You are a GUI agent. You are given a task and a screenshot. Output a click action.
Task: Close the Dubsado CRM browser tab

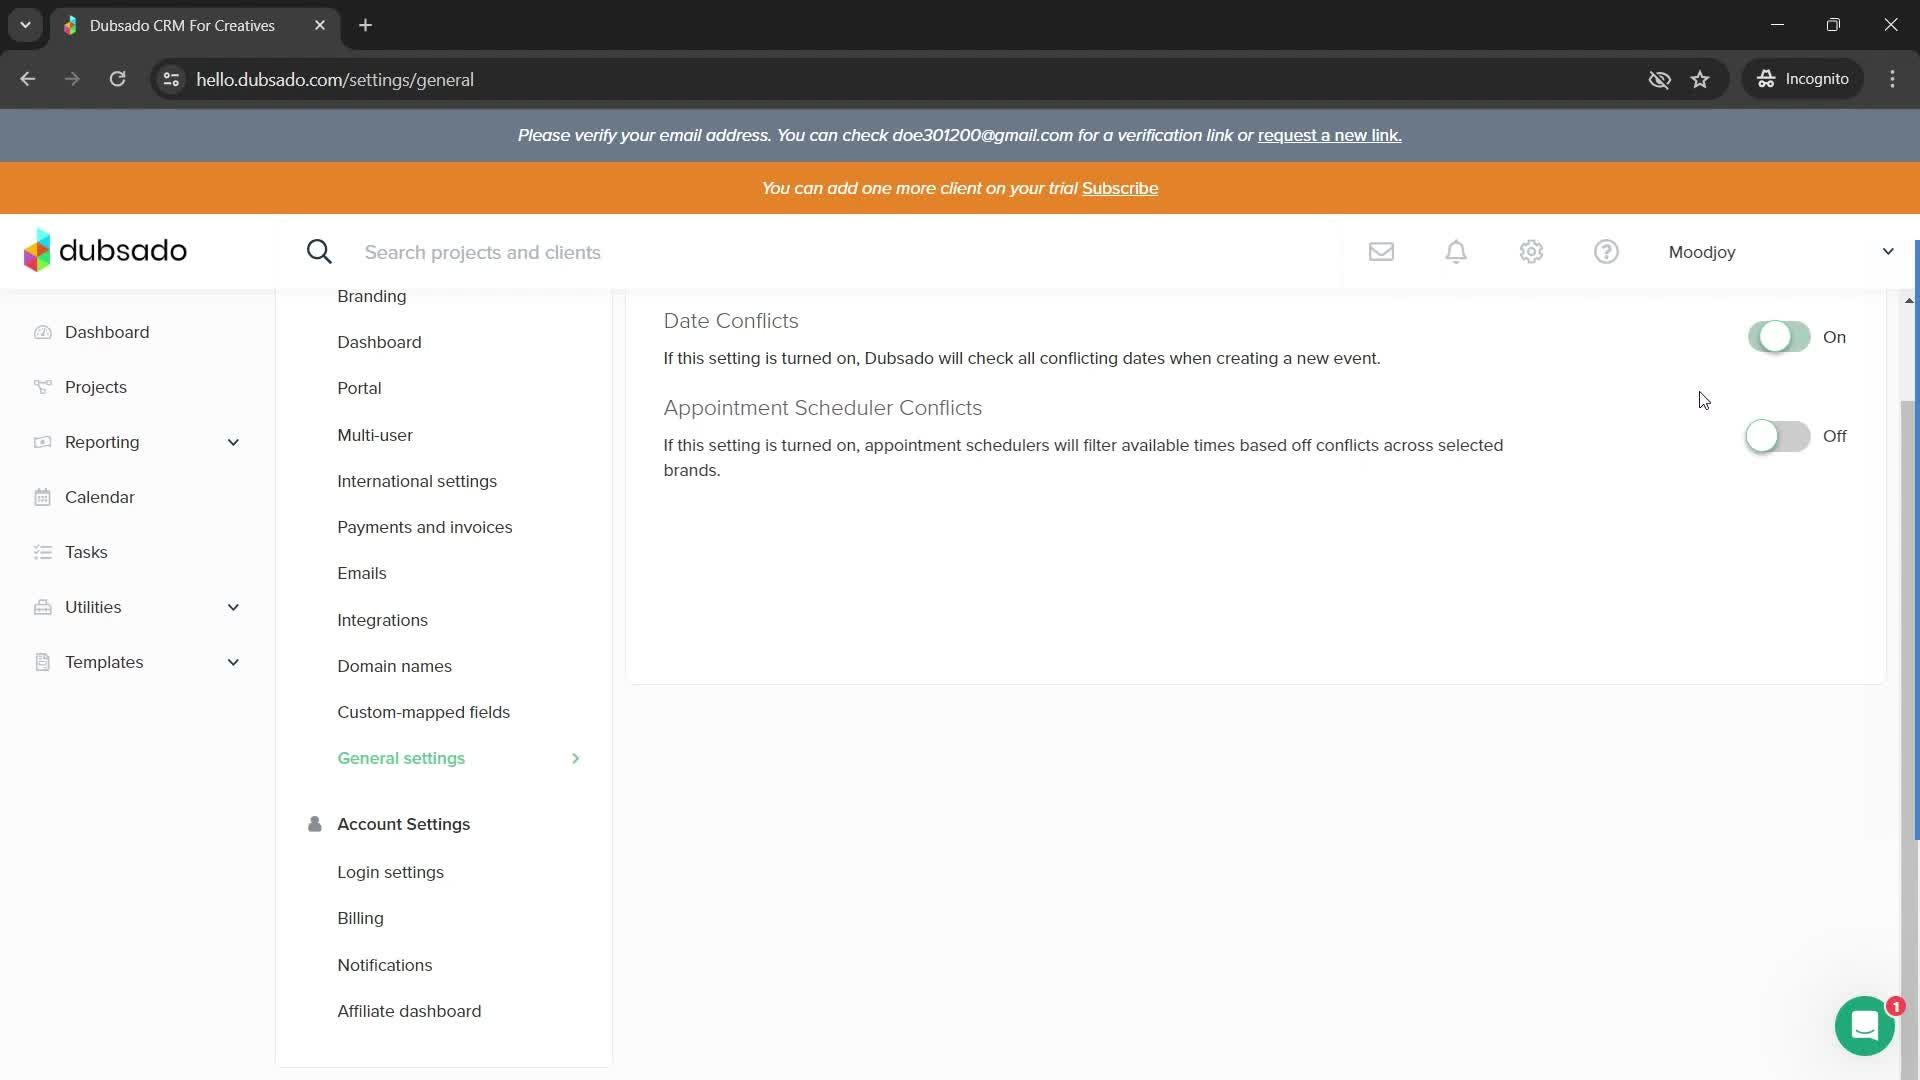(x=320, y=25)
